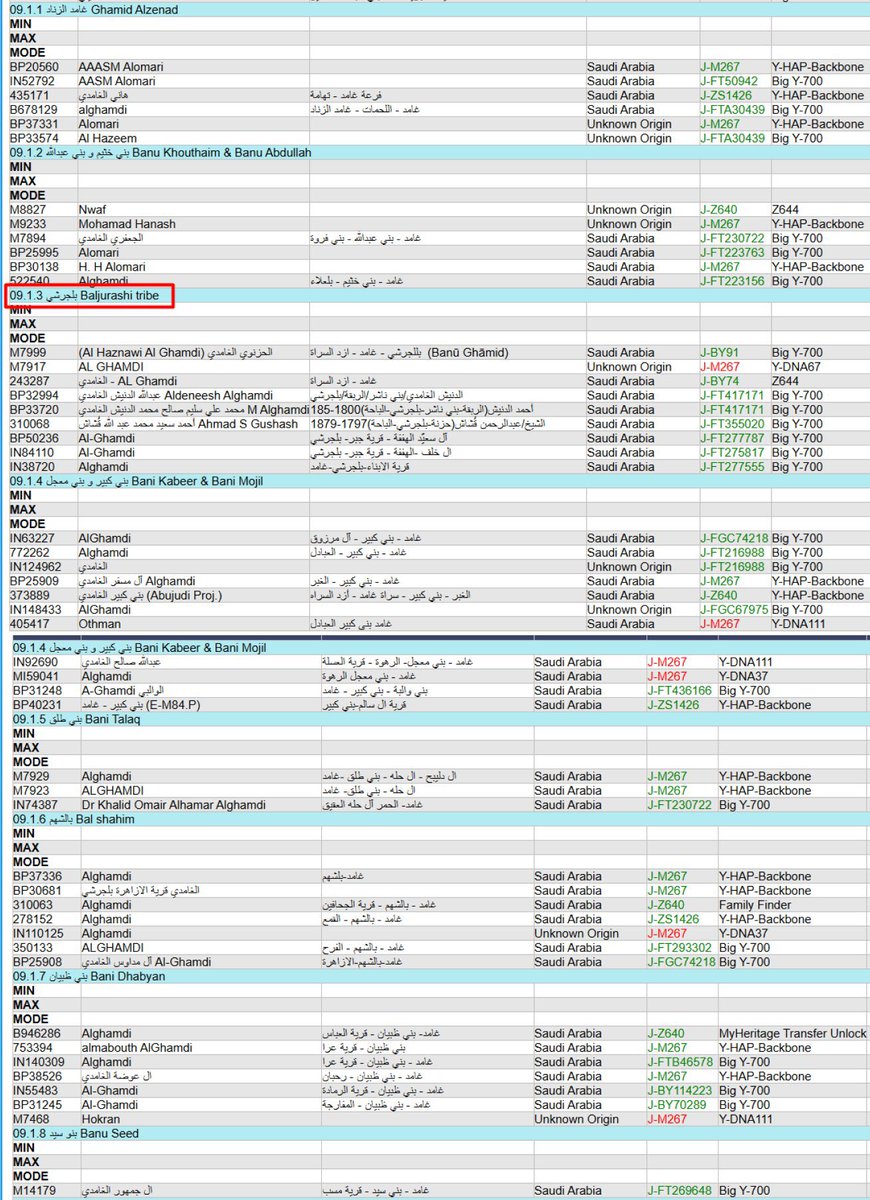Select the name A-Ghamdi
870x1200 pixels.
click(x=107, y=690)
